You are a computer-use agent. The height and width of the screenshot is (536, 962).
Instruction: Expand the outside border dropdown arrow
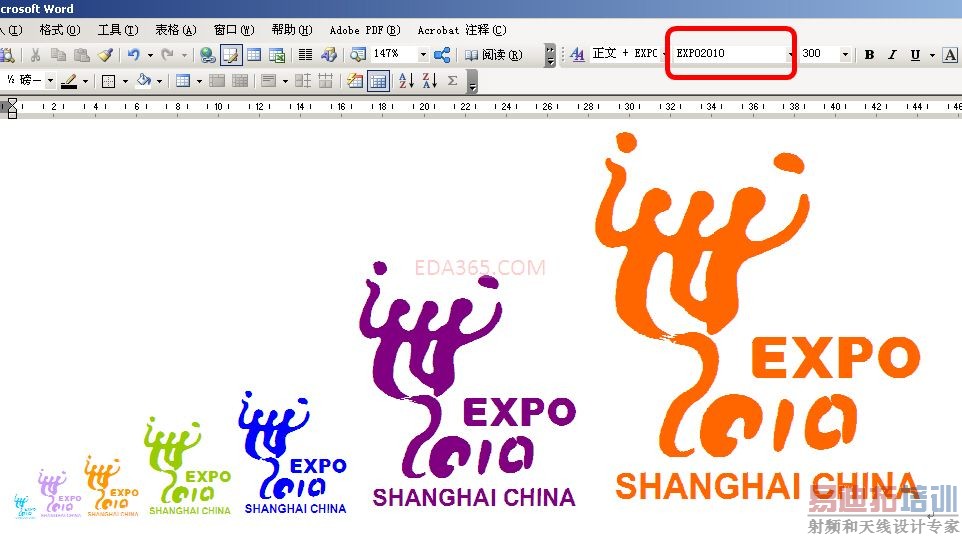[x=125, y=80]
